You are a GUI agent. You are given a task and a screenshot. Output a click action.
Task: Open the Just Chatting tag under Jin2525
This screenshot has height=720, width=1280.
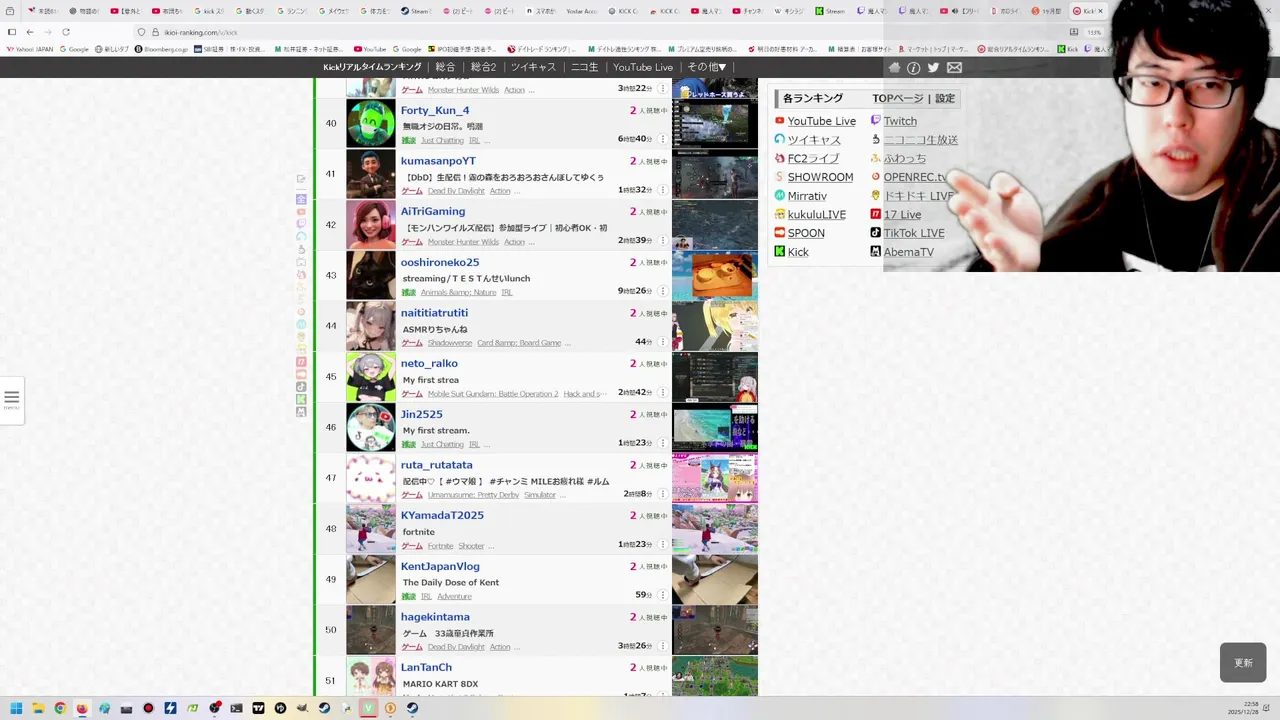click(x=442, y=444)
